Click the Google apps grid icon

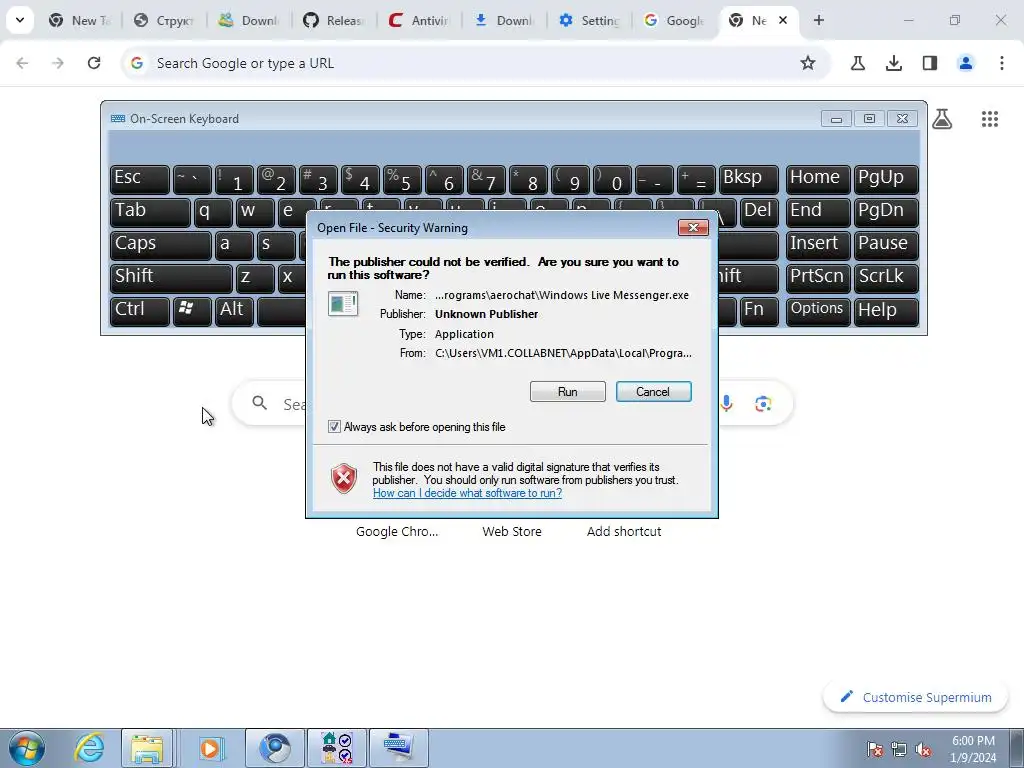[x=989, y=119]
